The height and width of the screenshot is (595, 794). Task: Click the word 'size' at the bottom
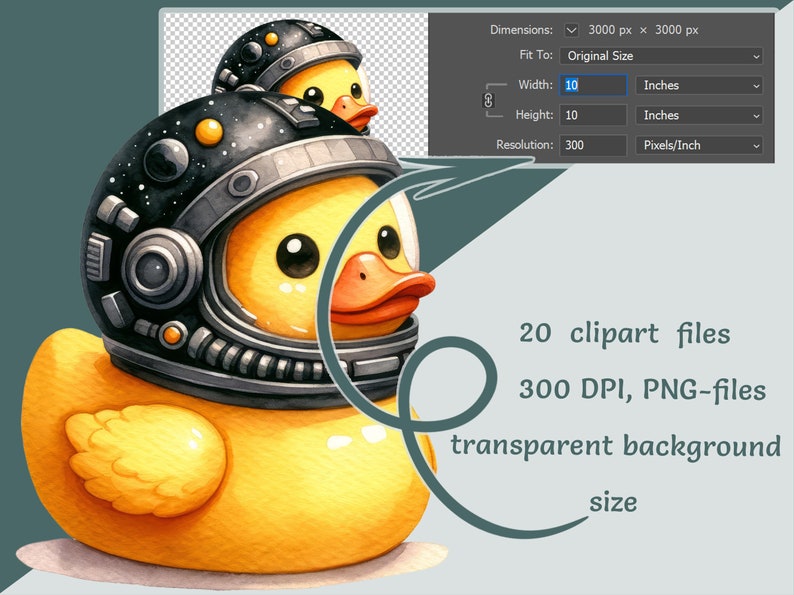click(613, 502)
